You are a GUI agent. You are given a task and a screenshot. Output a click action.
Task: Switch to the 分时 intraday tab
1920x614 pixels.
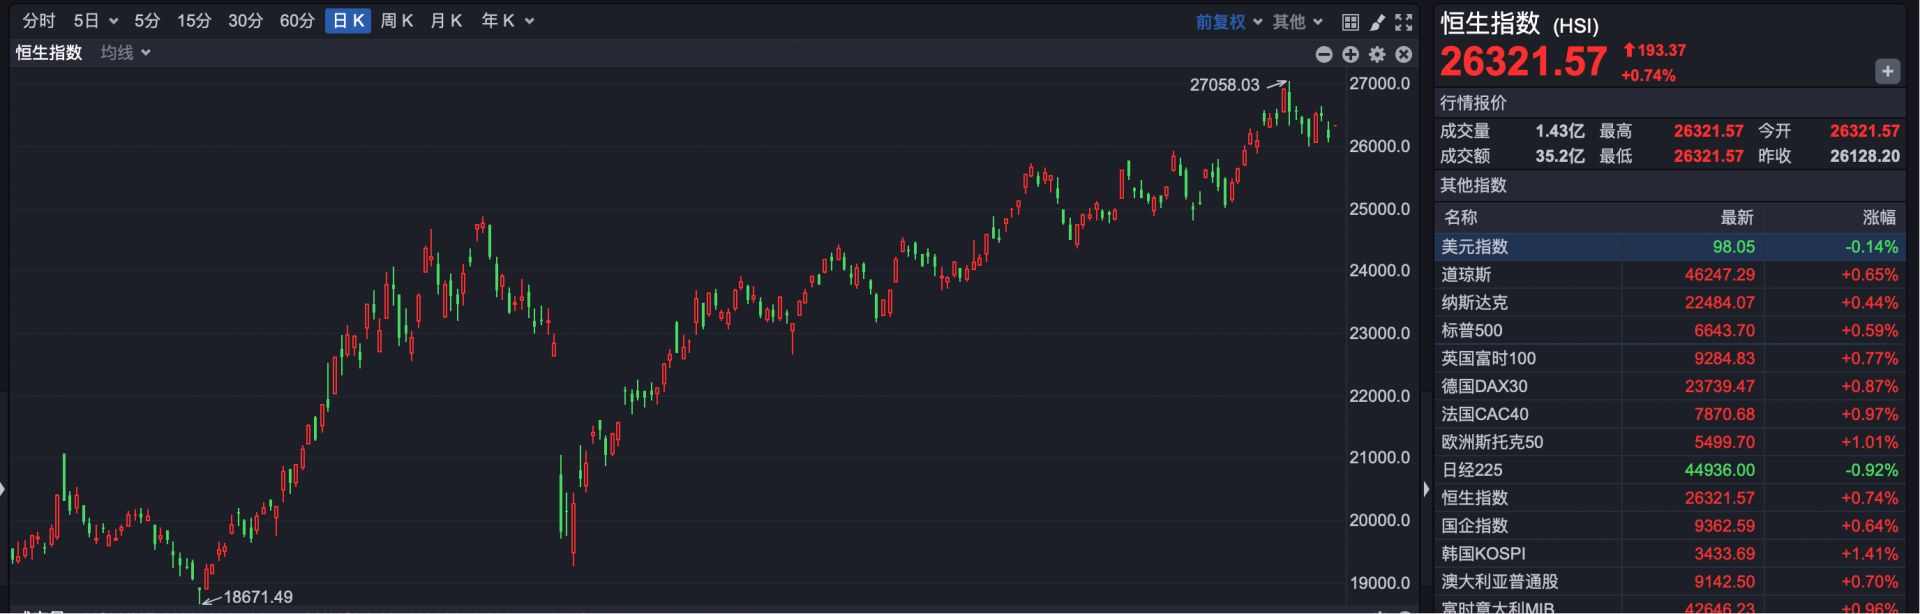[39, 21]
